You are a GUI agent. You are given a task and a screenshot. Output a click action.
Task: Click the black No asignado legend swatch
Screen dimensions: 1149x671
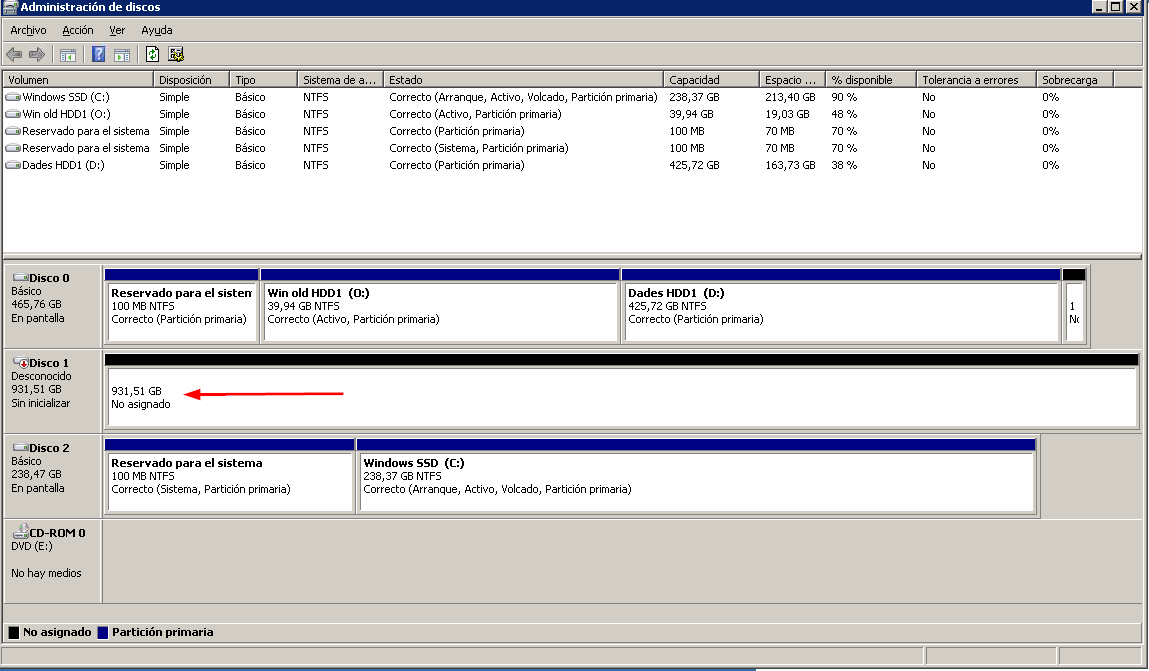[14, 632]
